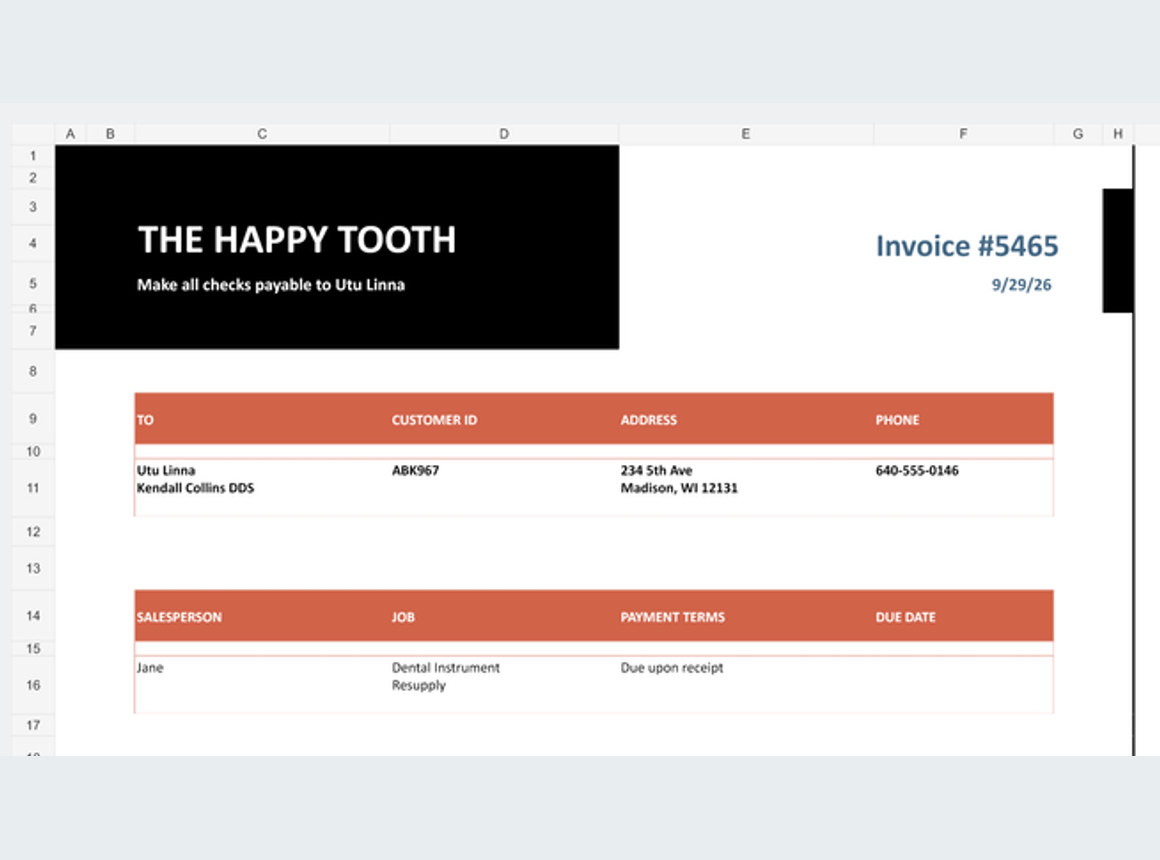Click THE HAPPY TOOTH title cell
Image resolution: width=1160 pixels, height=860 pixels.
pyautogui.click(x=297, y=240)
